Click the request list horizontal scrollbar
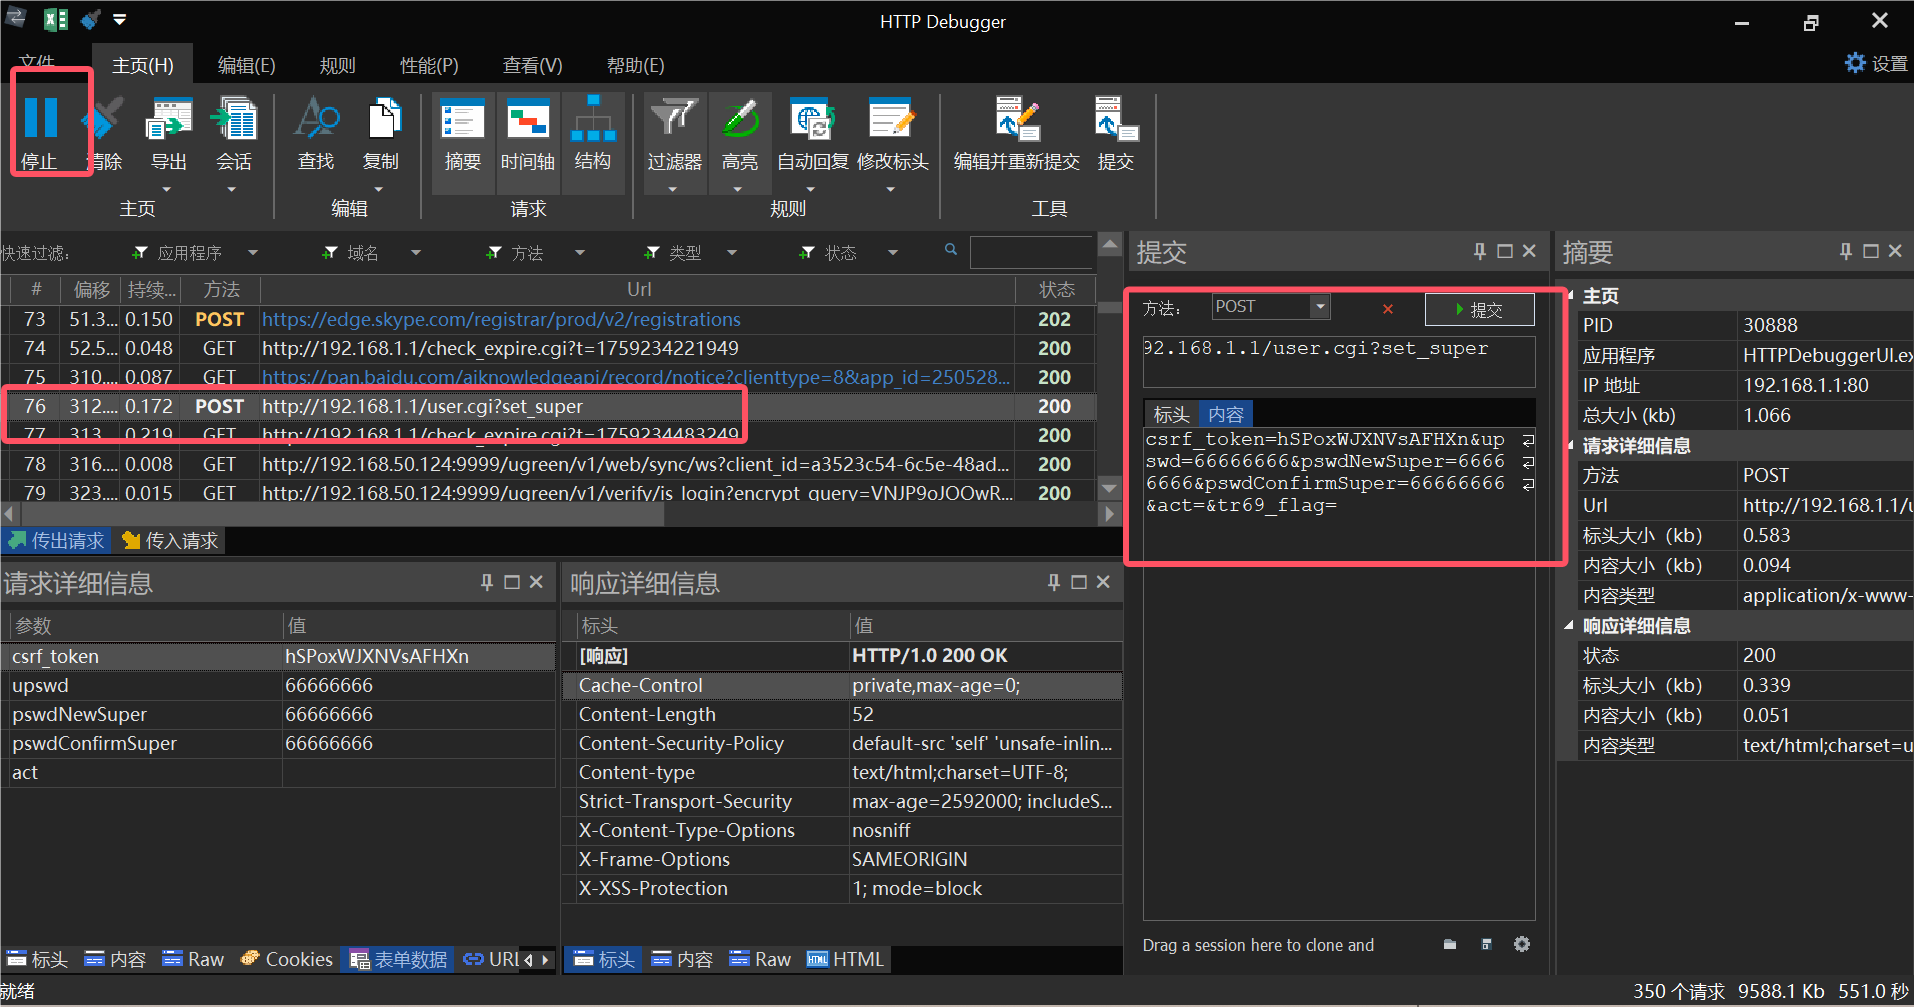 coord(340,514)
